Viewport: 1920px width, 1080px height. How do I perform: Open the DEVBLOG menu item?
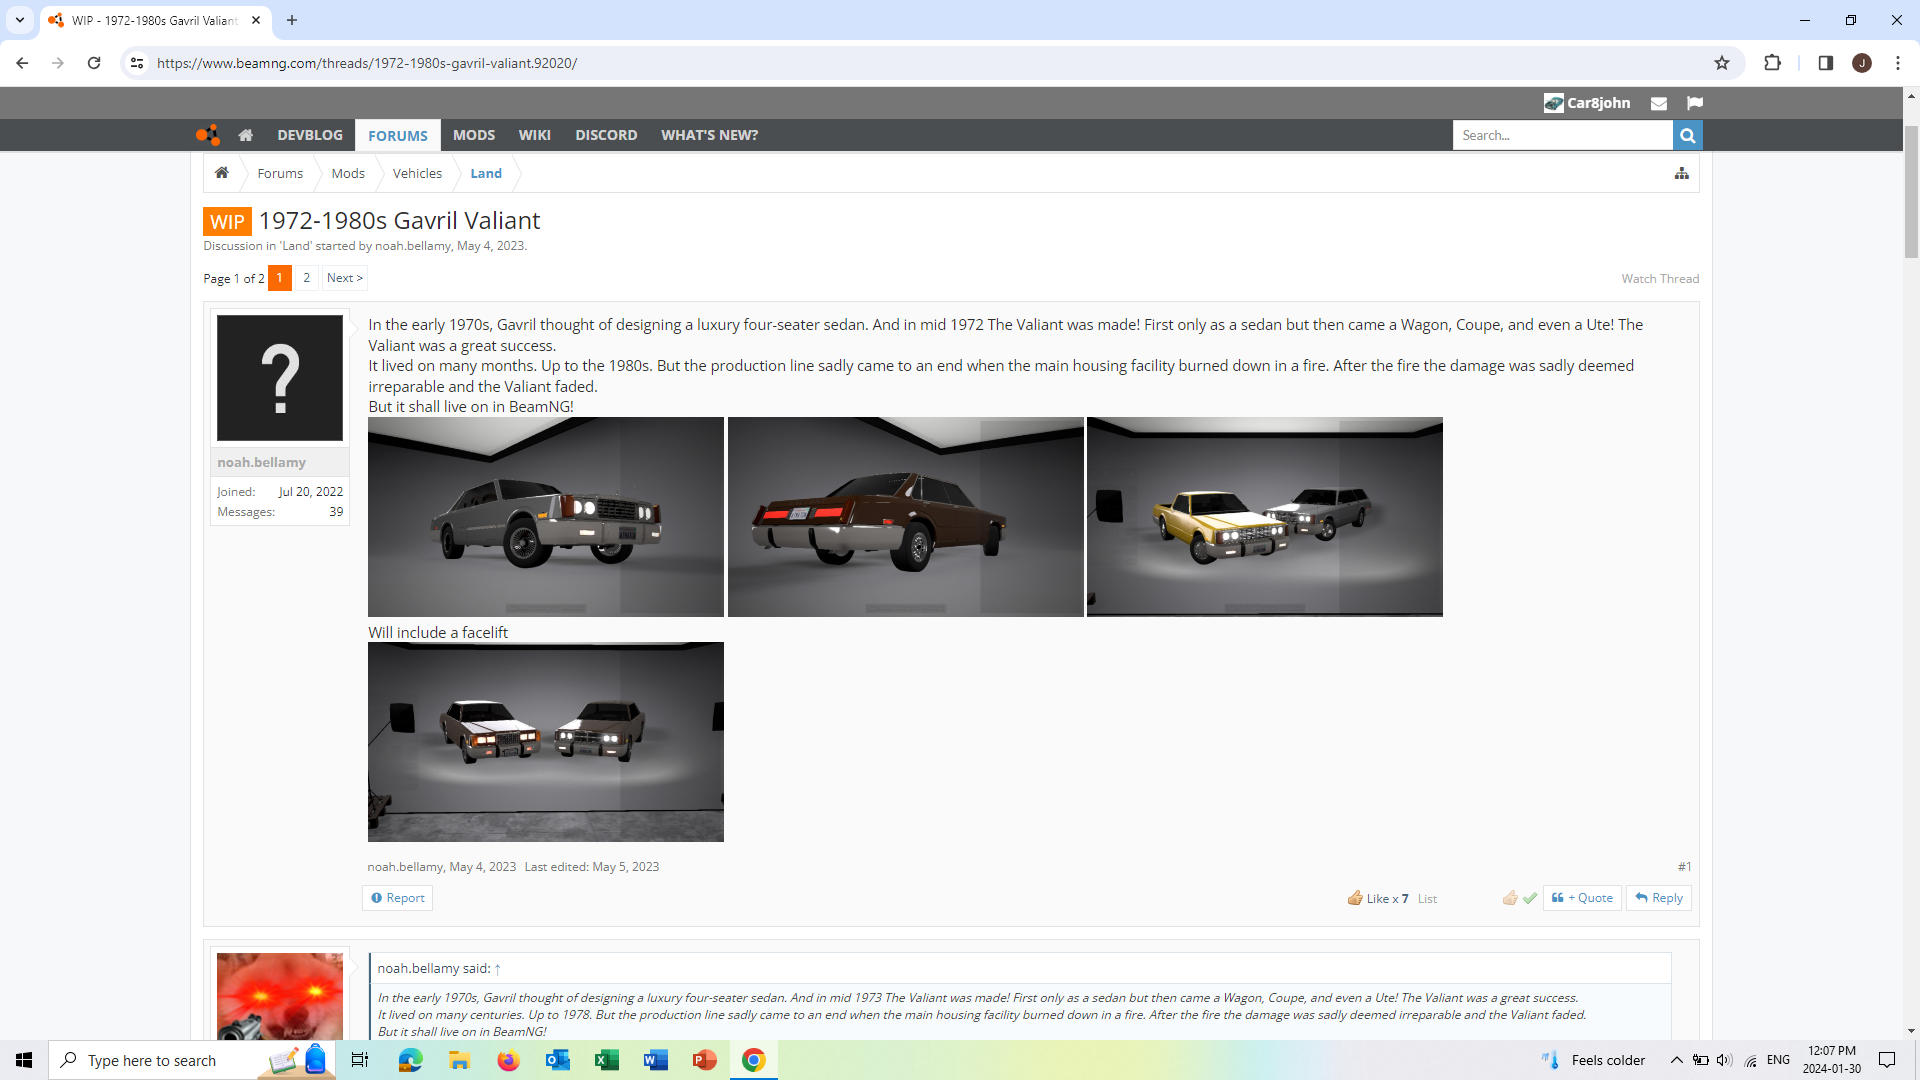pyautogui.click(x=310, y=135)
